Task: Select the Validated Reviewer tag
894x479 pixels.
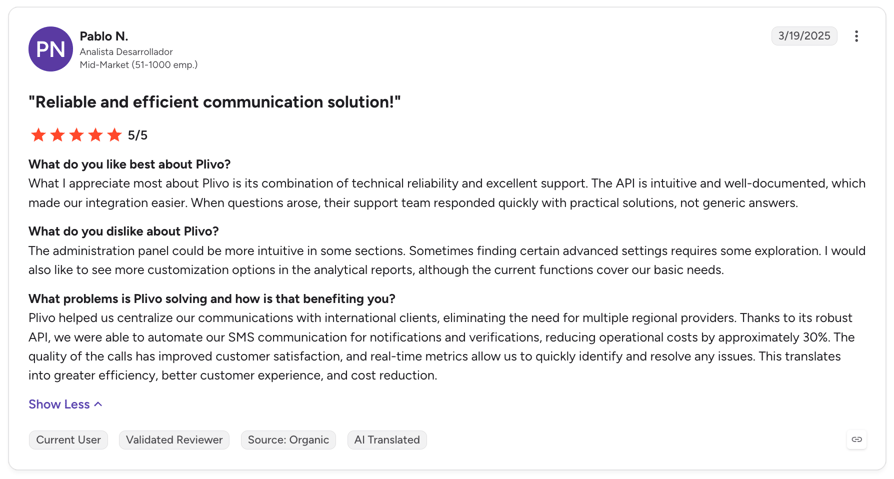Action: point(174,440)
